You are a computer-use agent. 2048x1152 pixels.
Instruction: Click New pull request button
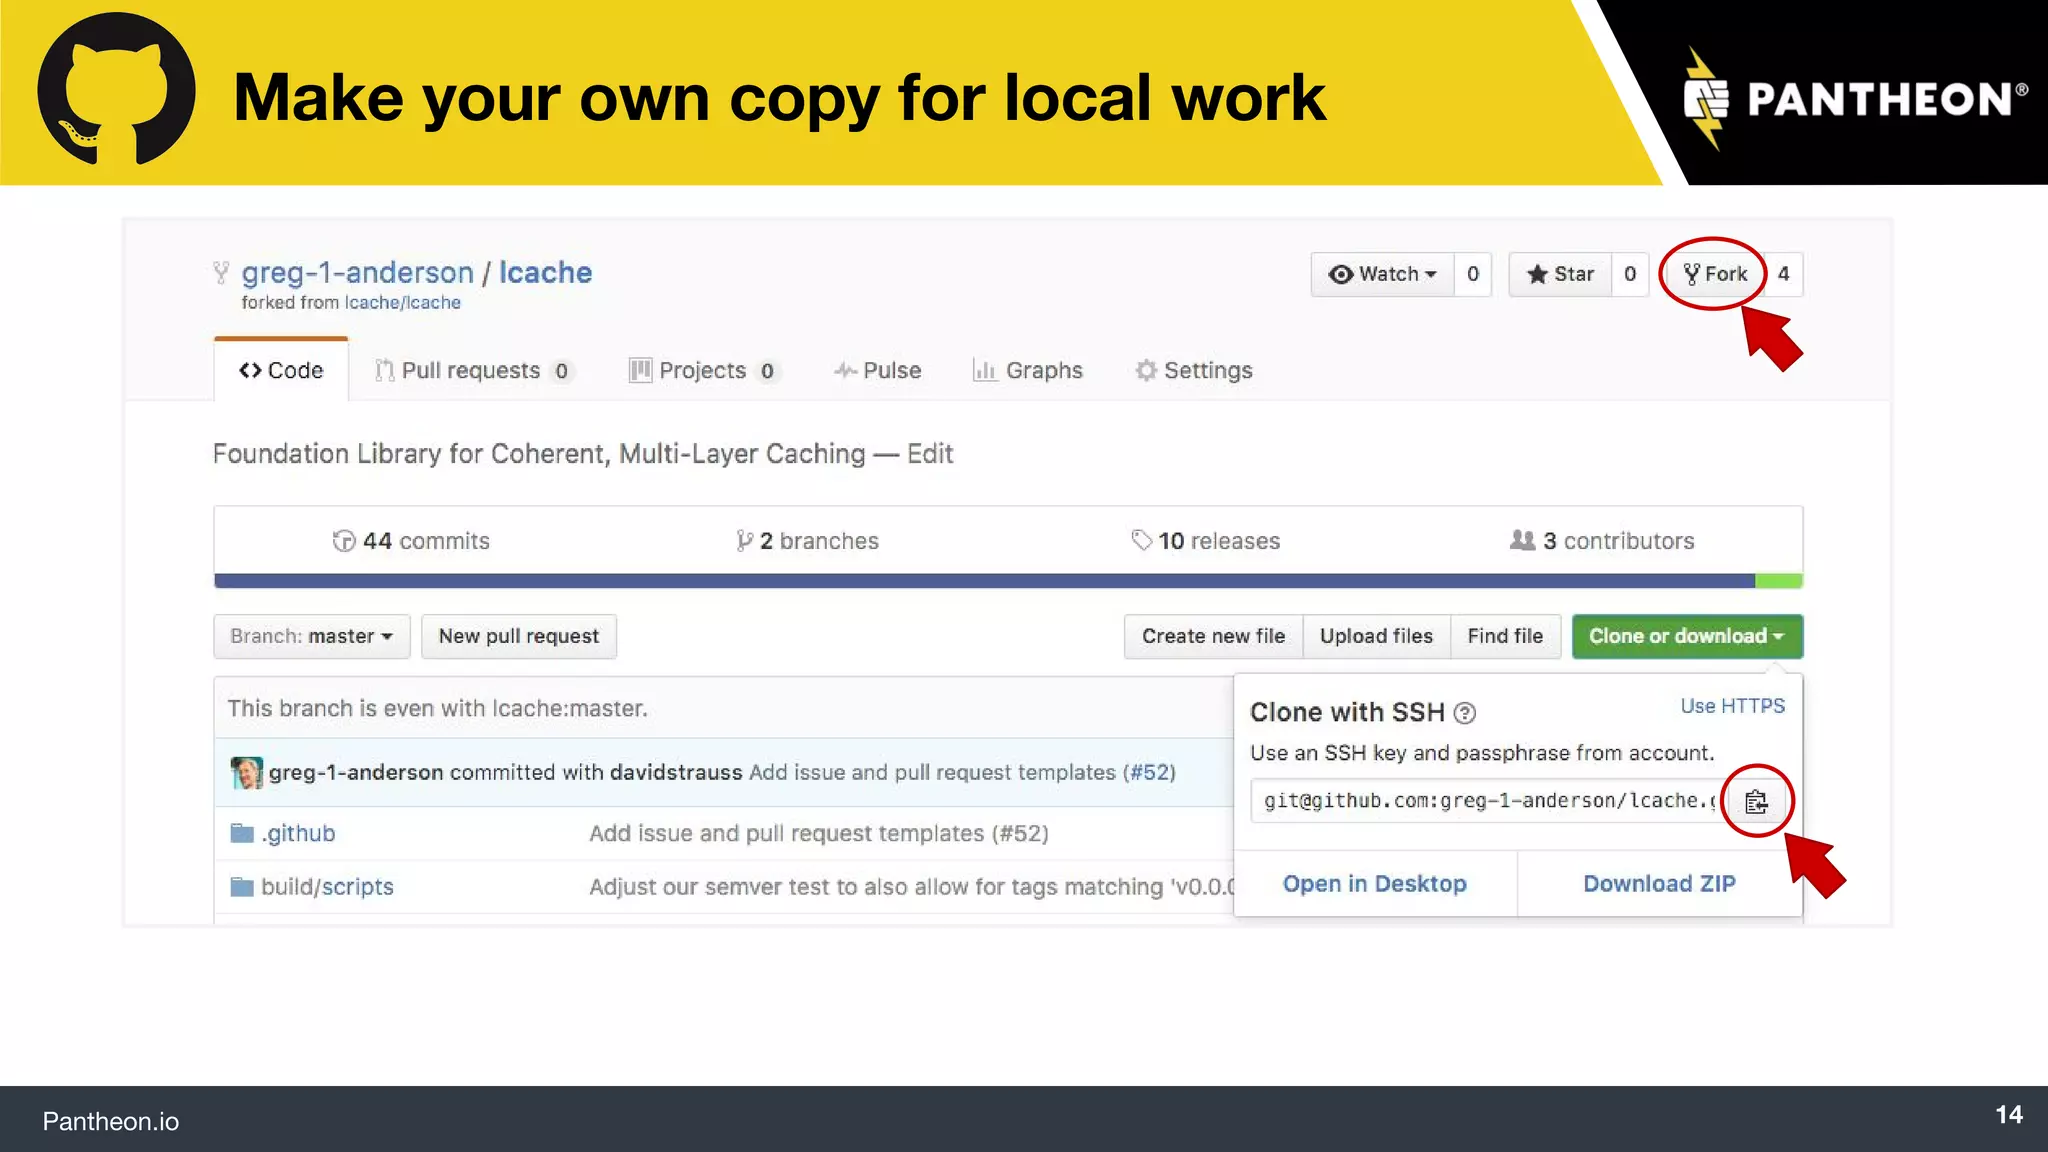pos(519,636)
